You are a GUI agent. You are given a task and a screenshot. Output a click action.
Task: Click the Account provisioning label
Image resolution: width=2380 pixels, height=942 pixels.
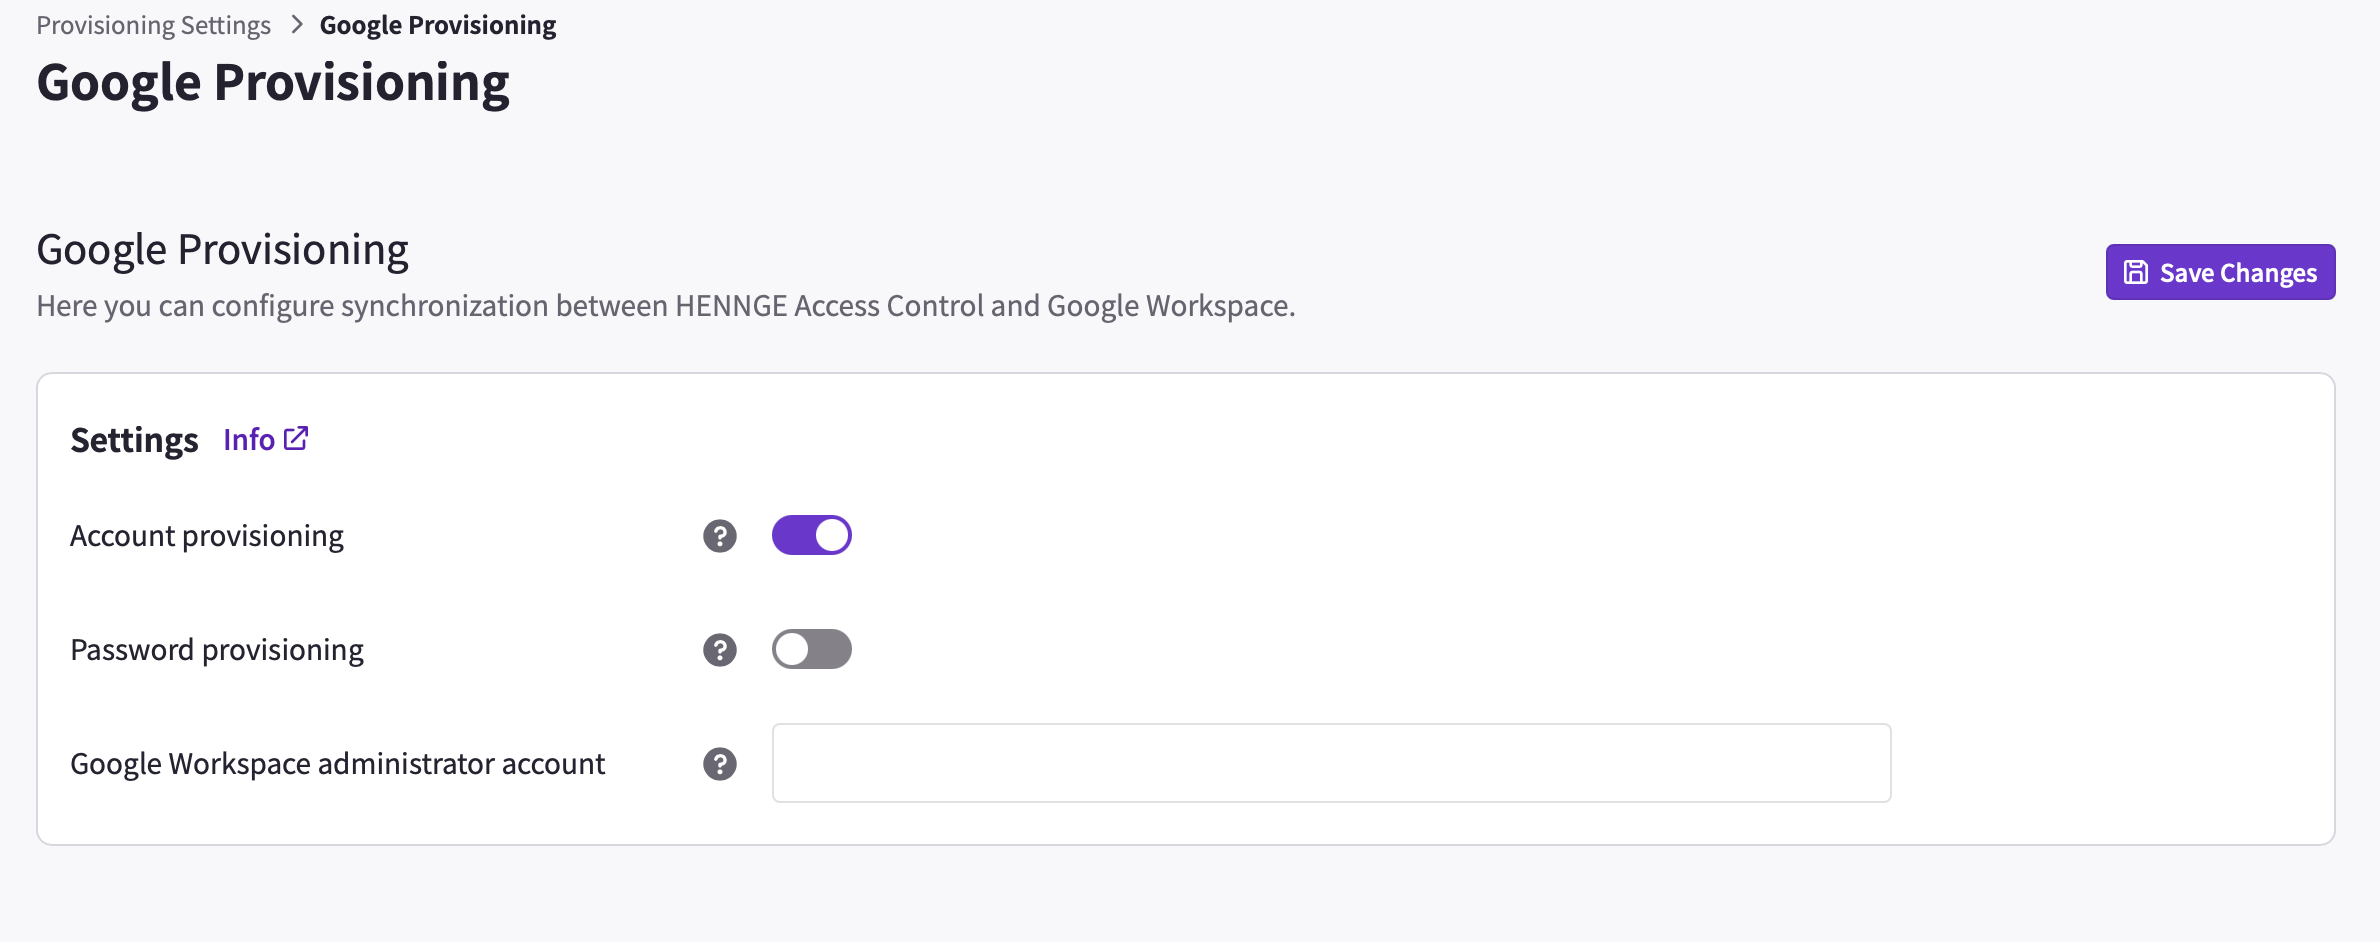[207, 536]
